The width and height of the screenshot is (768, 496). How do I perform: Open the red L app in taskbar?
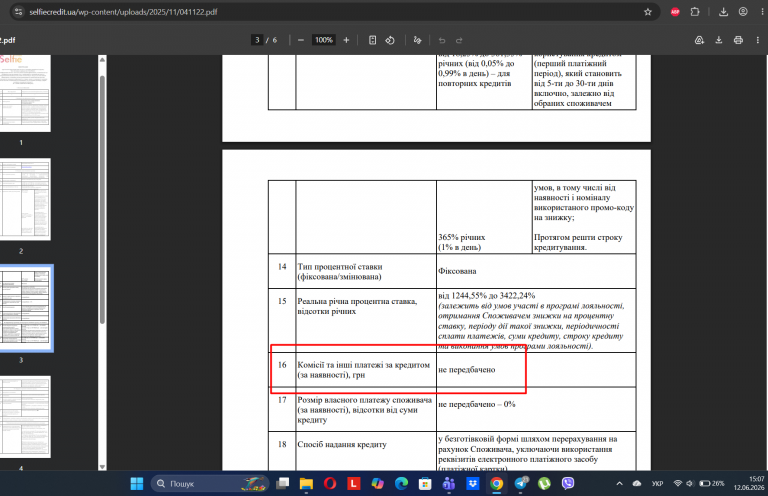click(354, 484)
